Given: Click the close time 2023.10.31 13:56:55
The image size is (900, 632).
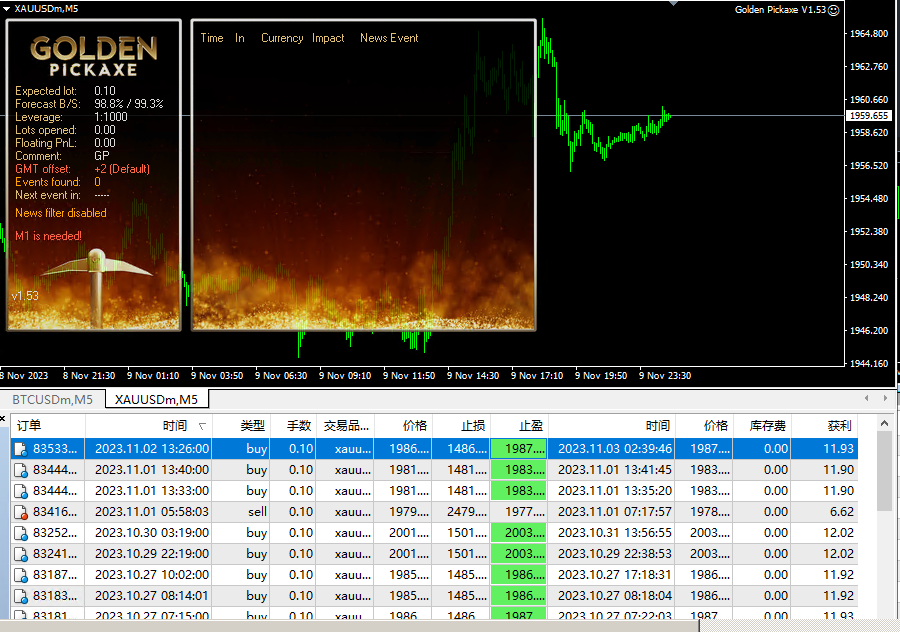Looking at the screenshot, I should click(615, 533).
